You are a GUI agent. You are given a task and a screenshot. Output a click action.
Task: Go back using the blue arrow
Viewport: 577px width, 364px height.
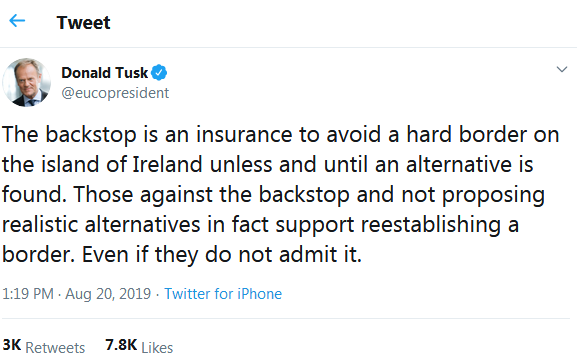click(x=17, y=21)
